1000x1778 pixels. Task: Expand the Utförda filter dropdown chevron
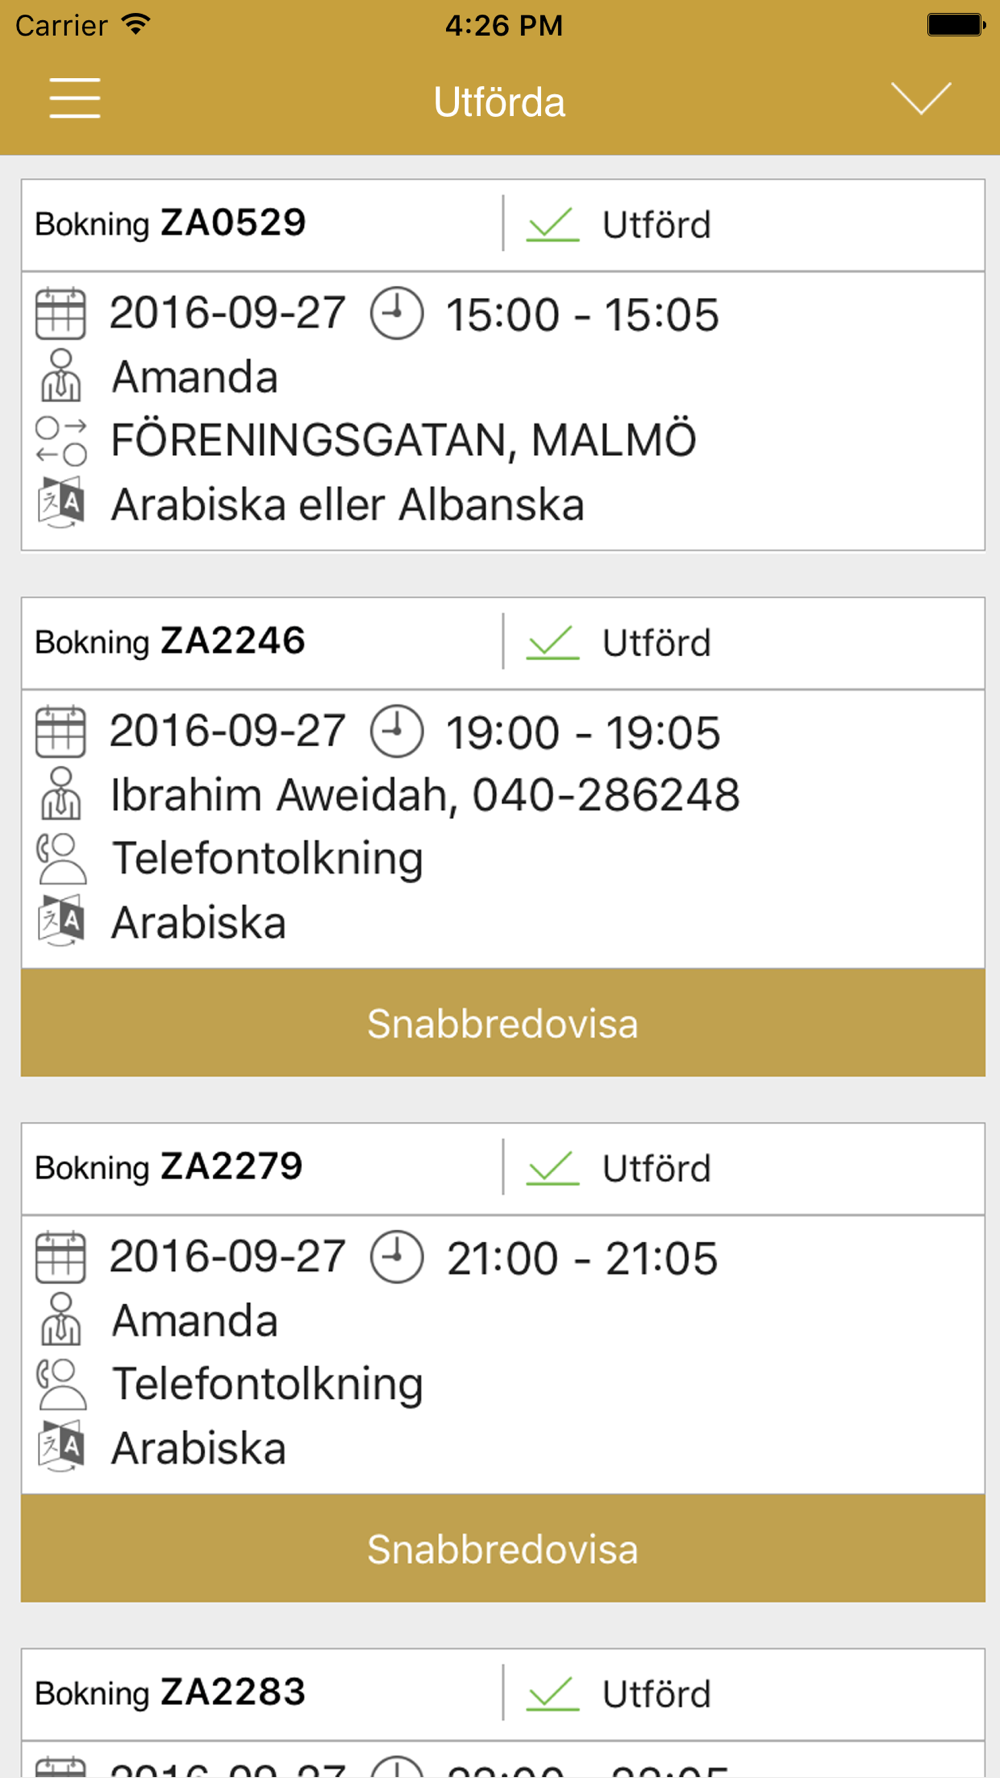920,99
